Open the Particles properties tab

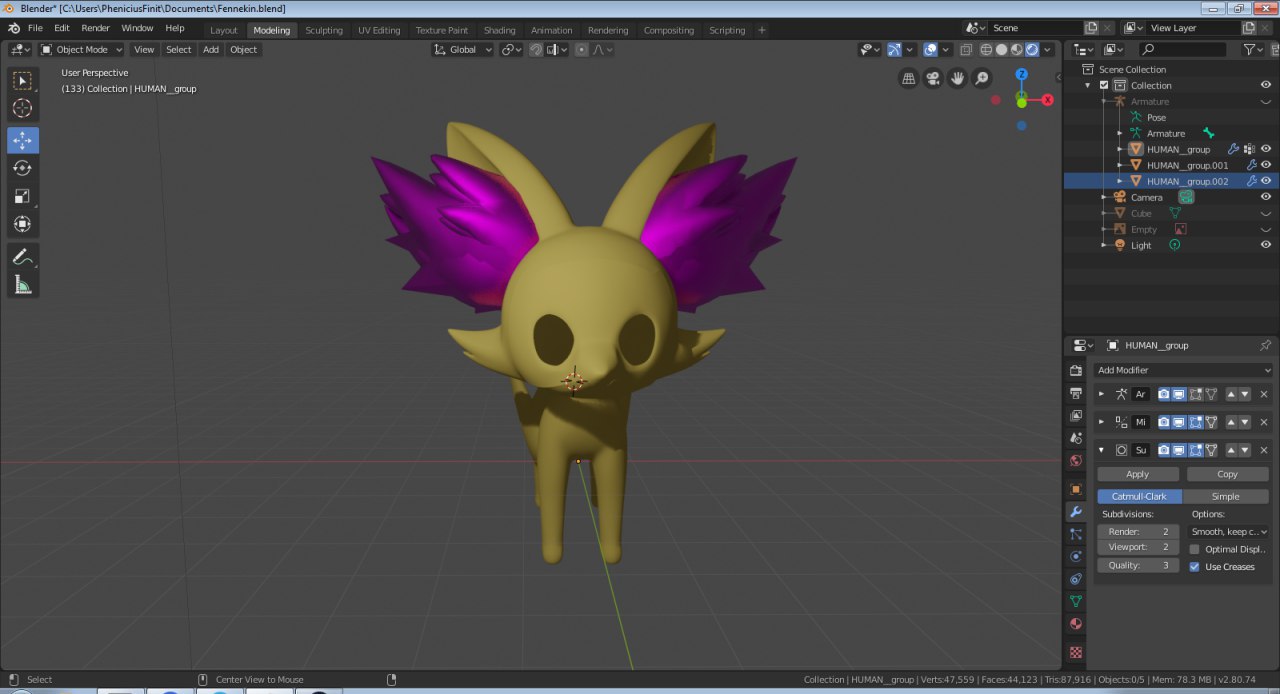pos(1076,534)
